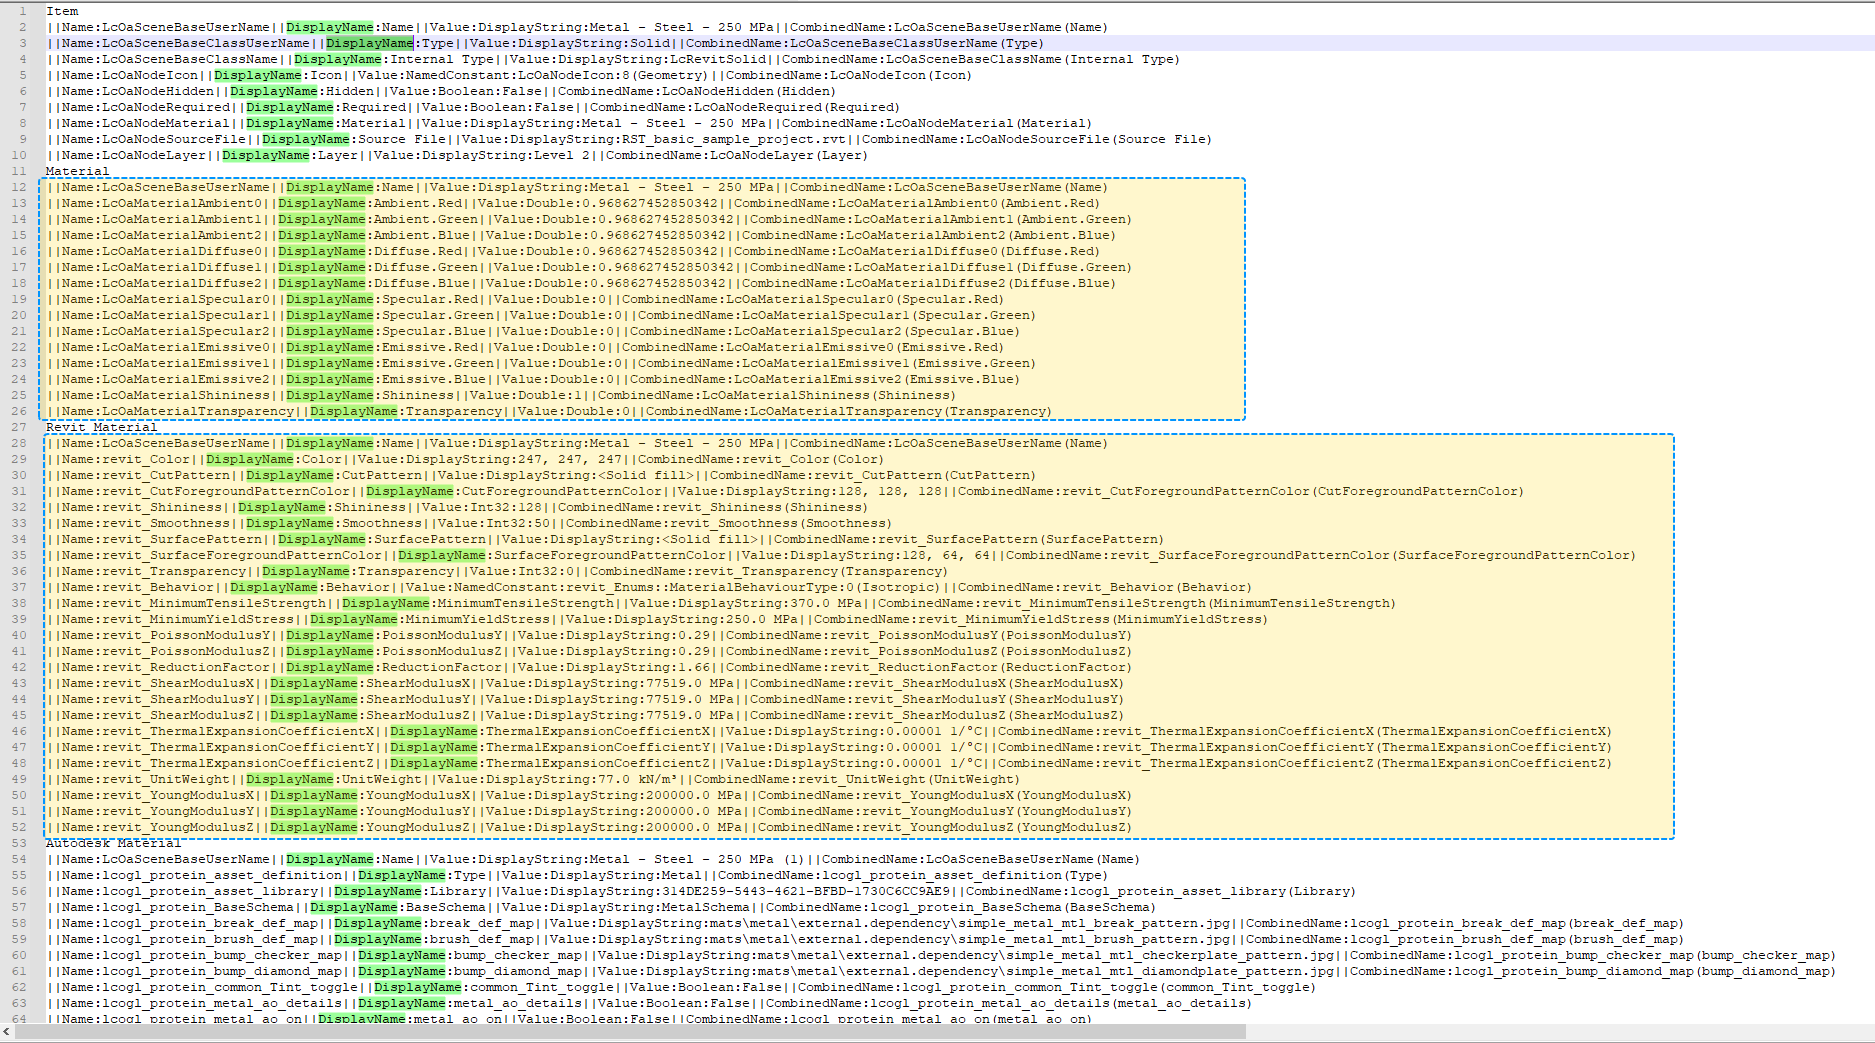Click the 'Material' section heading text
Image resolution: width=1875 pixels, height=1043 pixels.
click(x=78, y=171)
